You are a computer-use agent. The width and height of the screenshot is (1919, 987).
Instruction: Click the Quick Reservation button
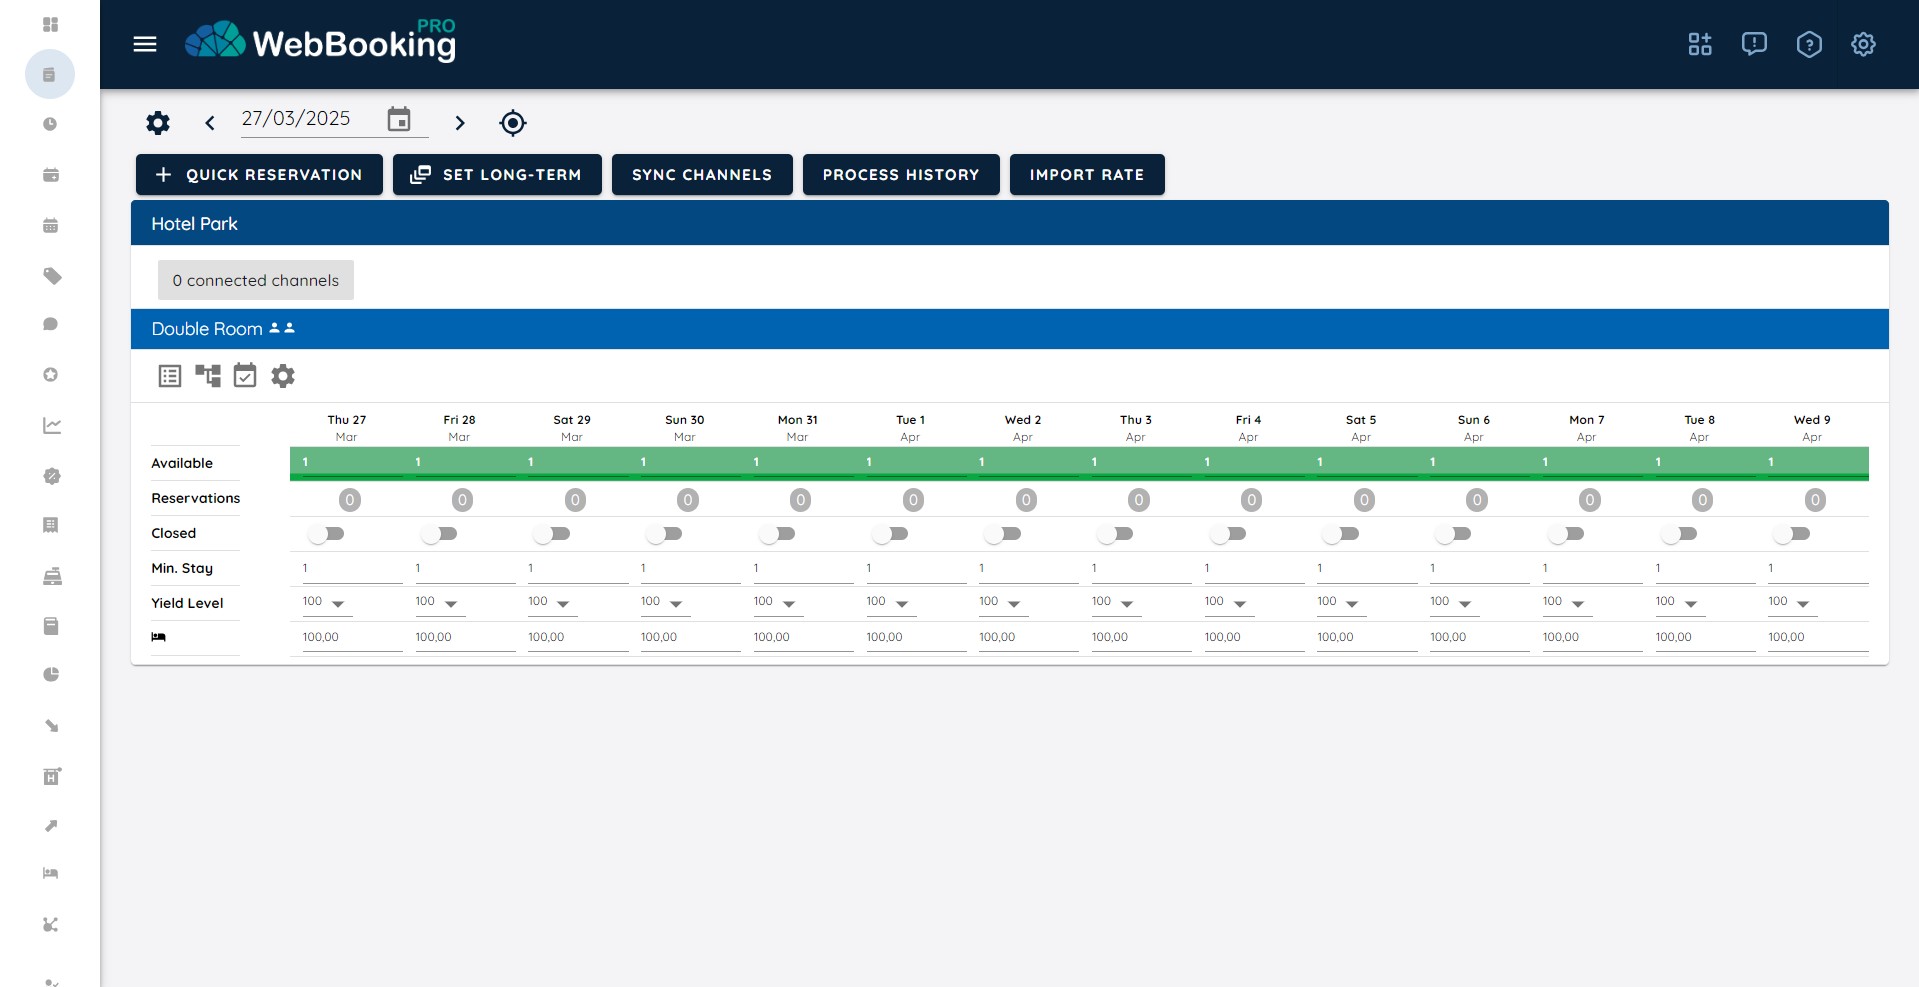259,175
